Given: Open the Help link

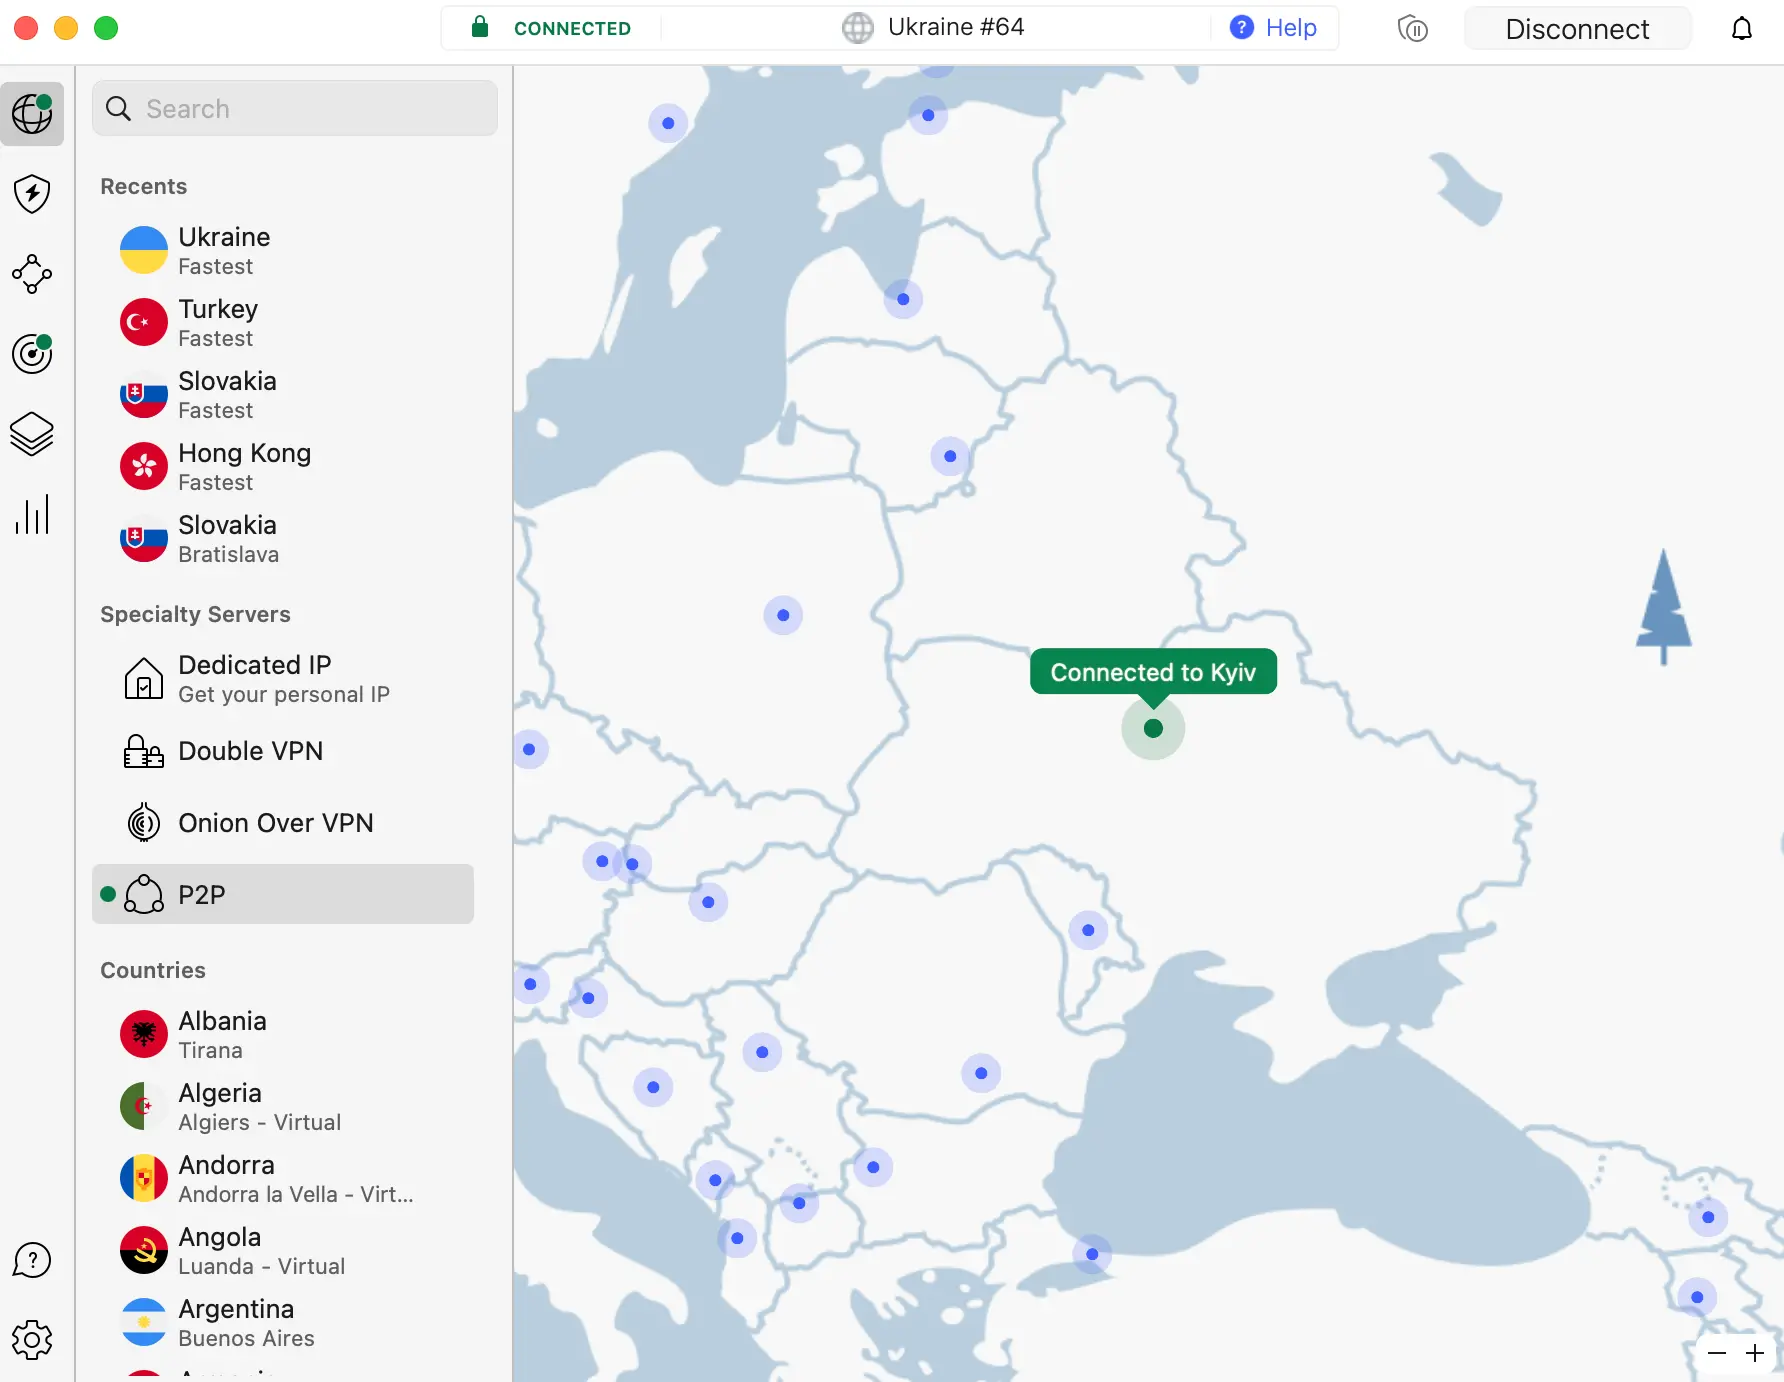Looking at the screenshot, I should [x=1273, y=28].
